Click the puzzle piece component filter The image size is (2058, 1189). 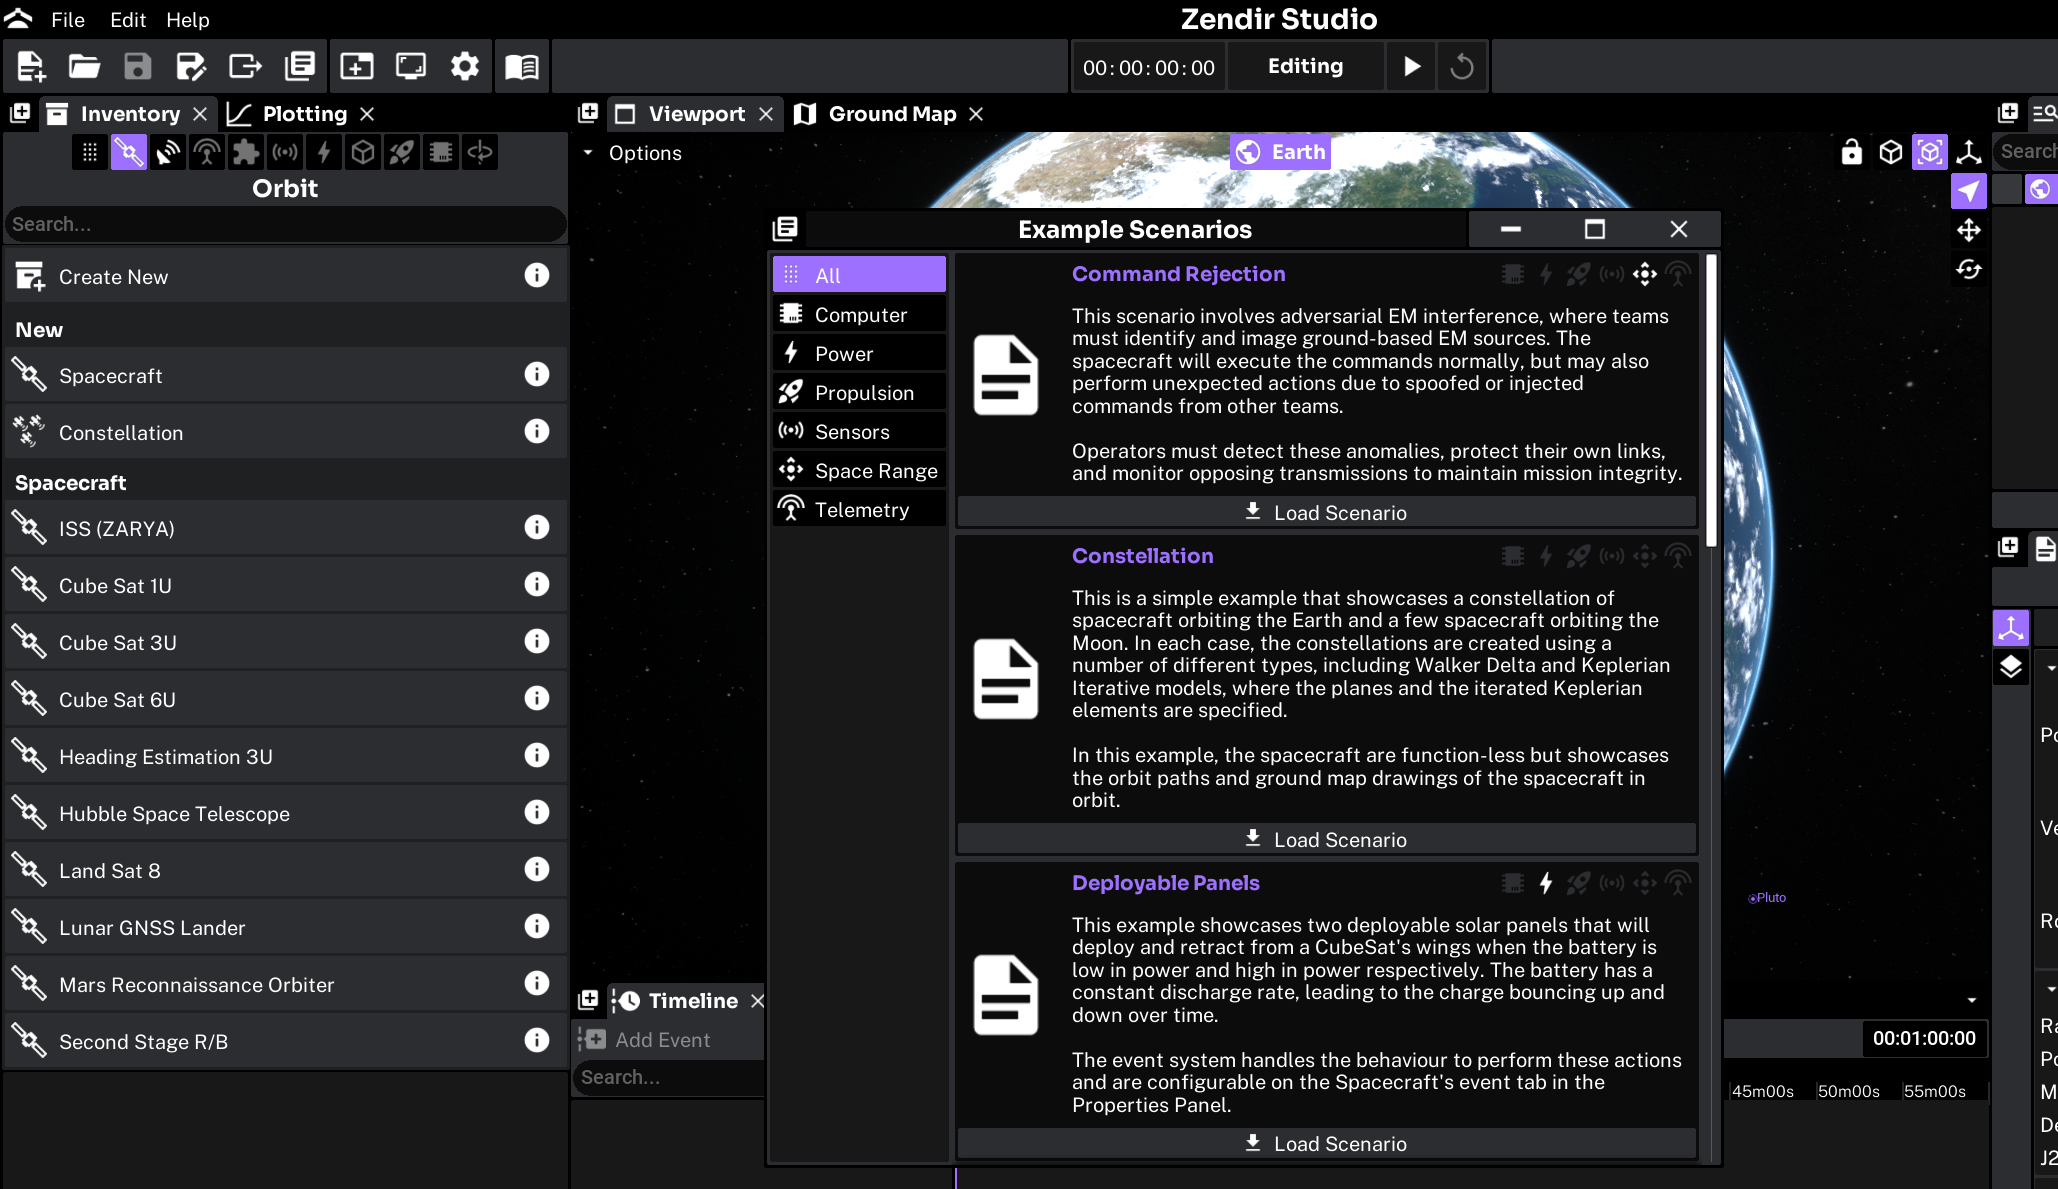tap(246, 152)
